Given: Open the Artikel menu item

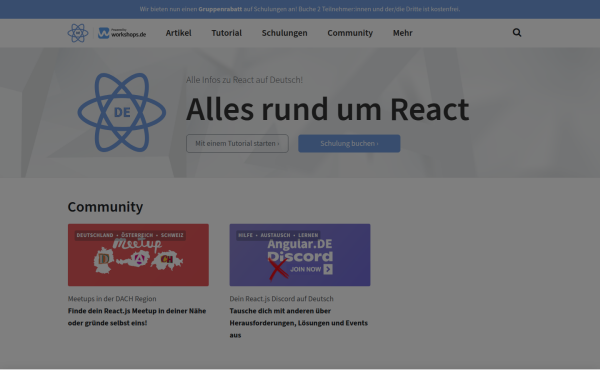Looking at the screenshot, I should coord(178,33).
